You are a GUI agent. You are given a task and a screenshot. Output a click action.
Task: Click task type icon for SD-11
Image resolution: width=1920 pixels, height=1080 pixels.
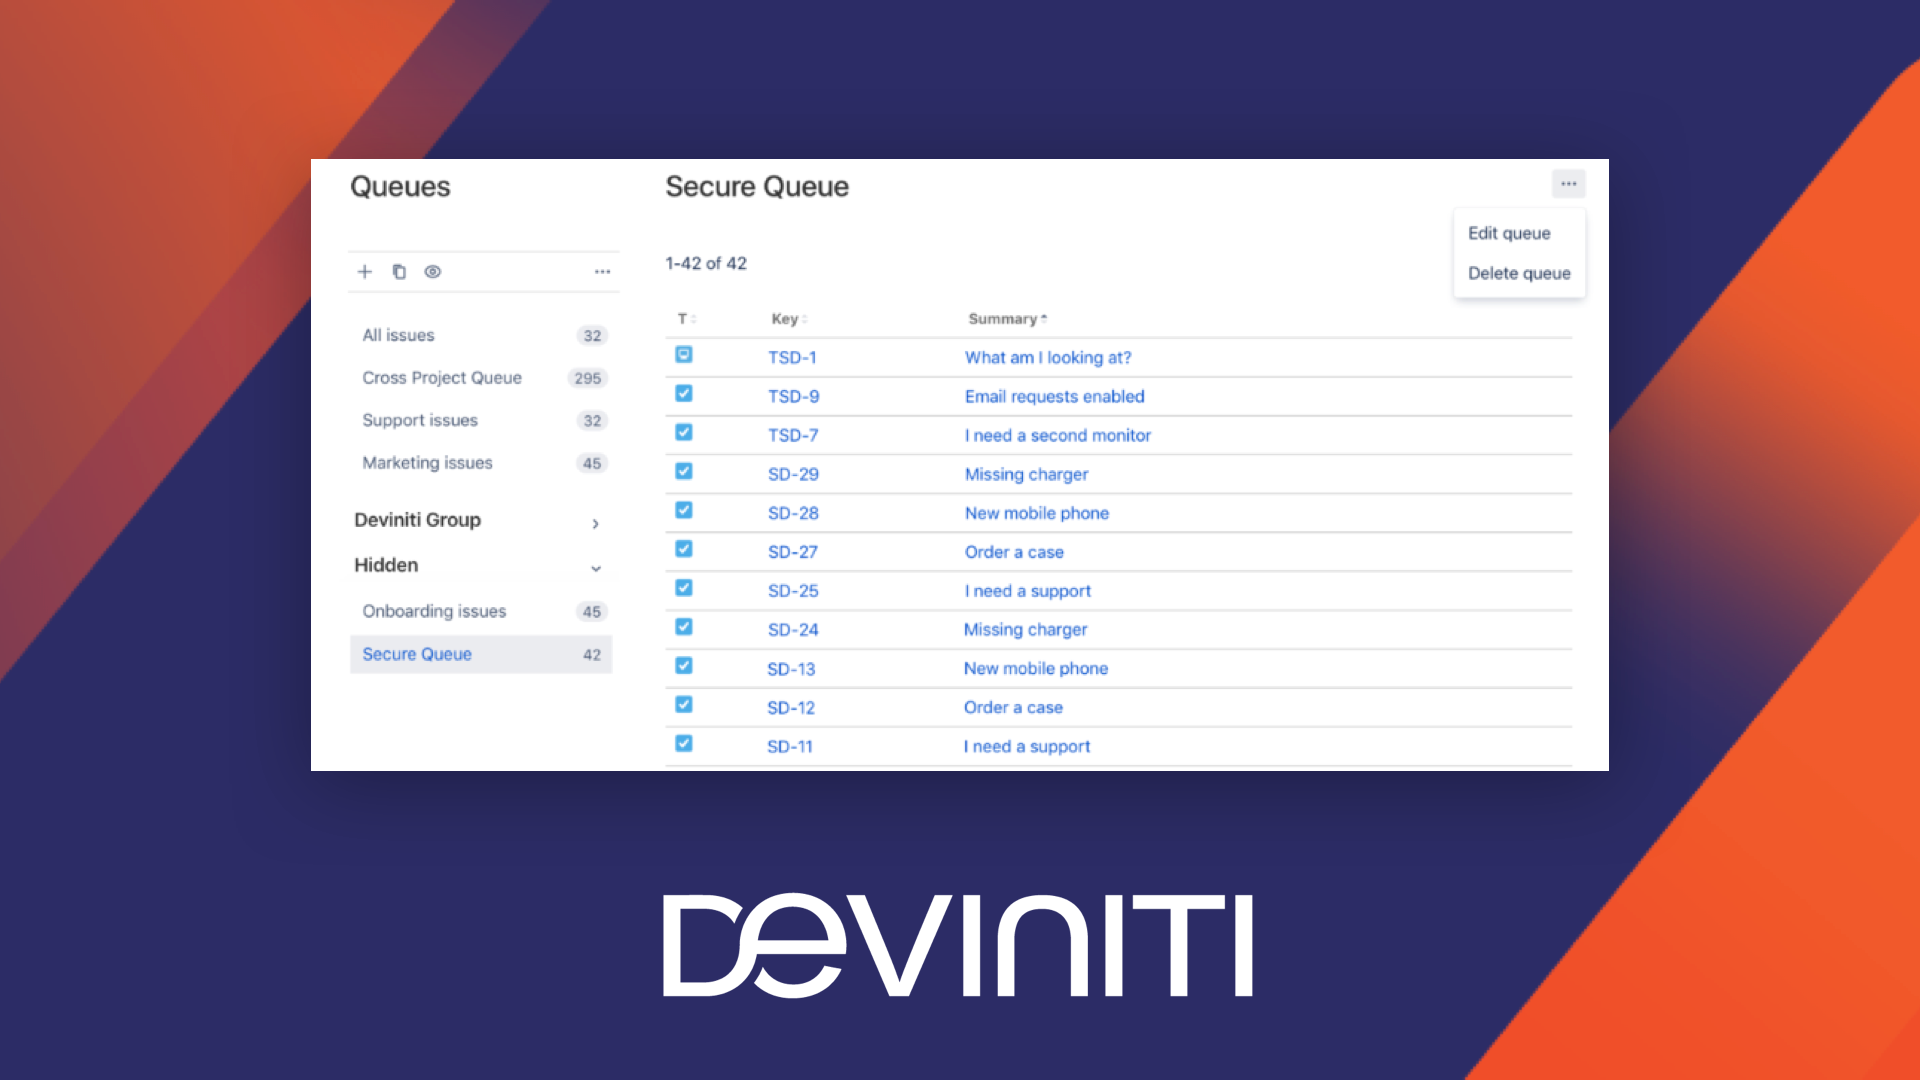point(684,744)
